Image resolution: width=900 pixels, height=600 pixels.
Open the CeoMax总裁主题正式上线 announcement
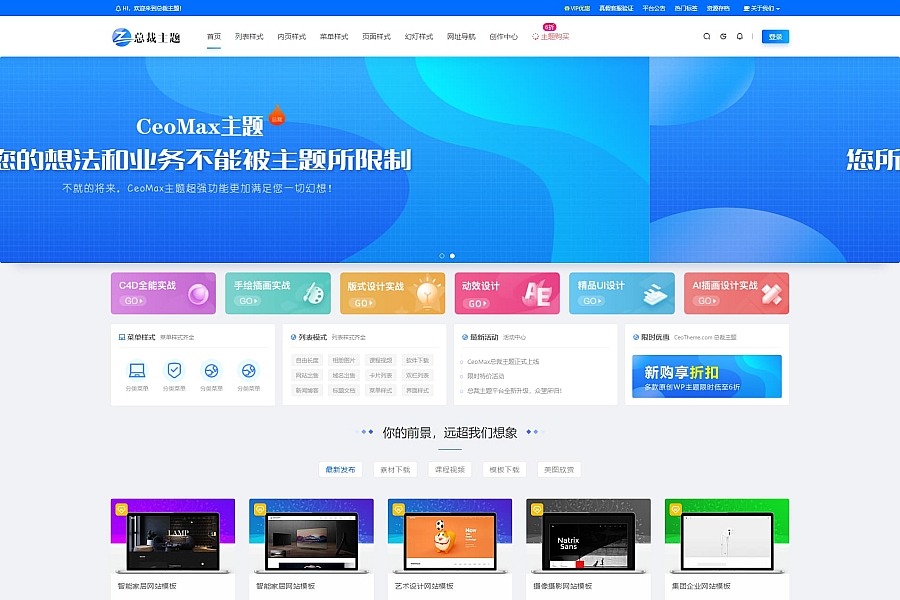503,362
